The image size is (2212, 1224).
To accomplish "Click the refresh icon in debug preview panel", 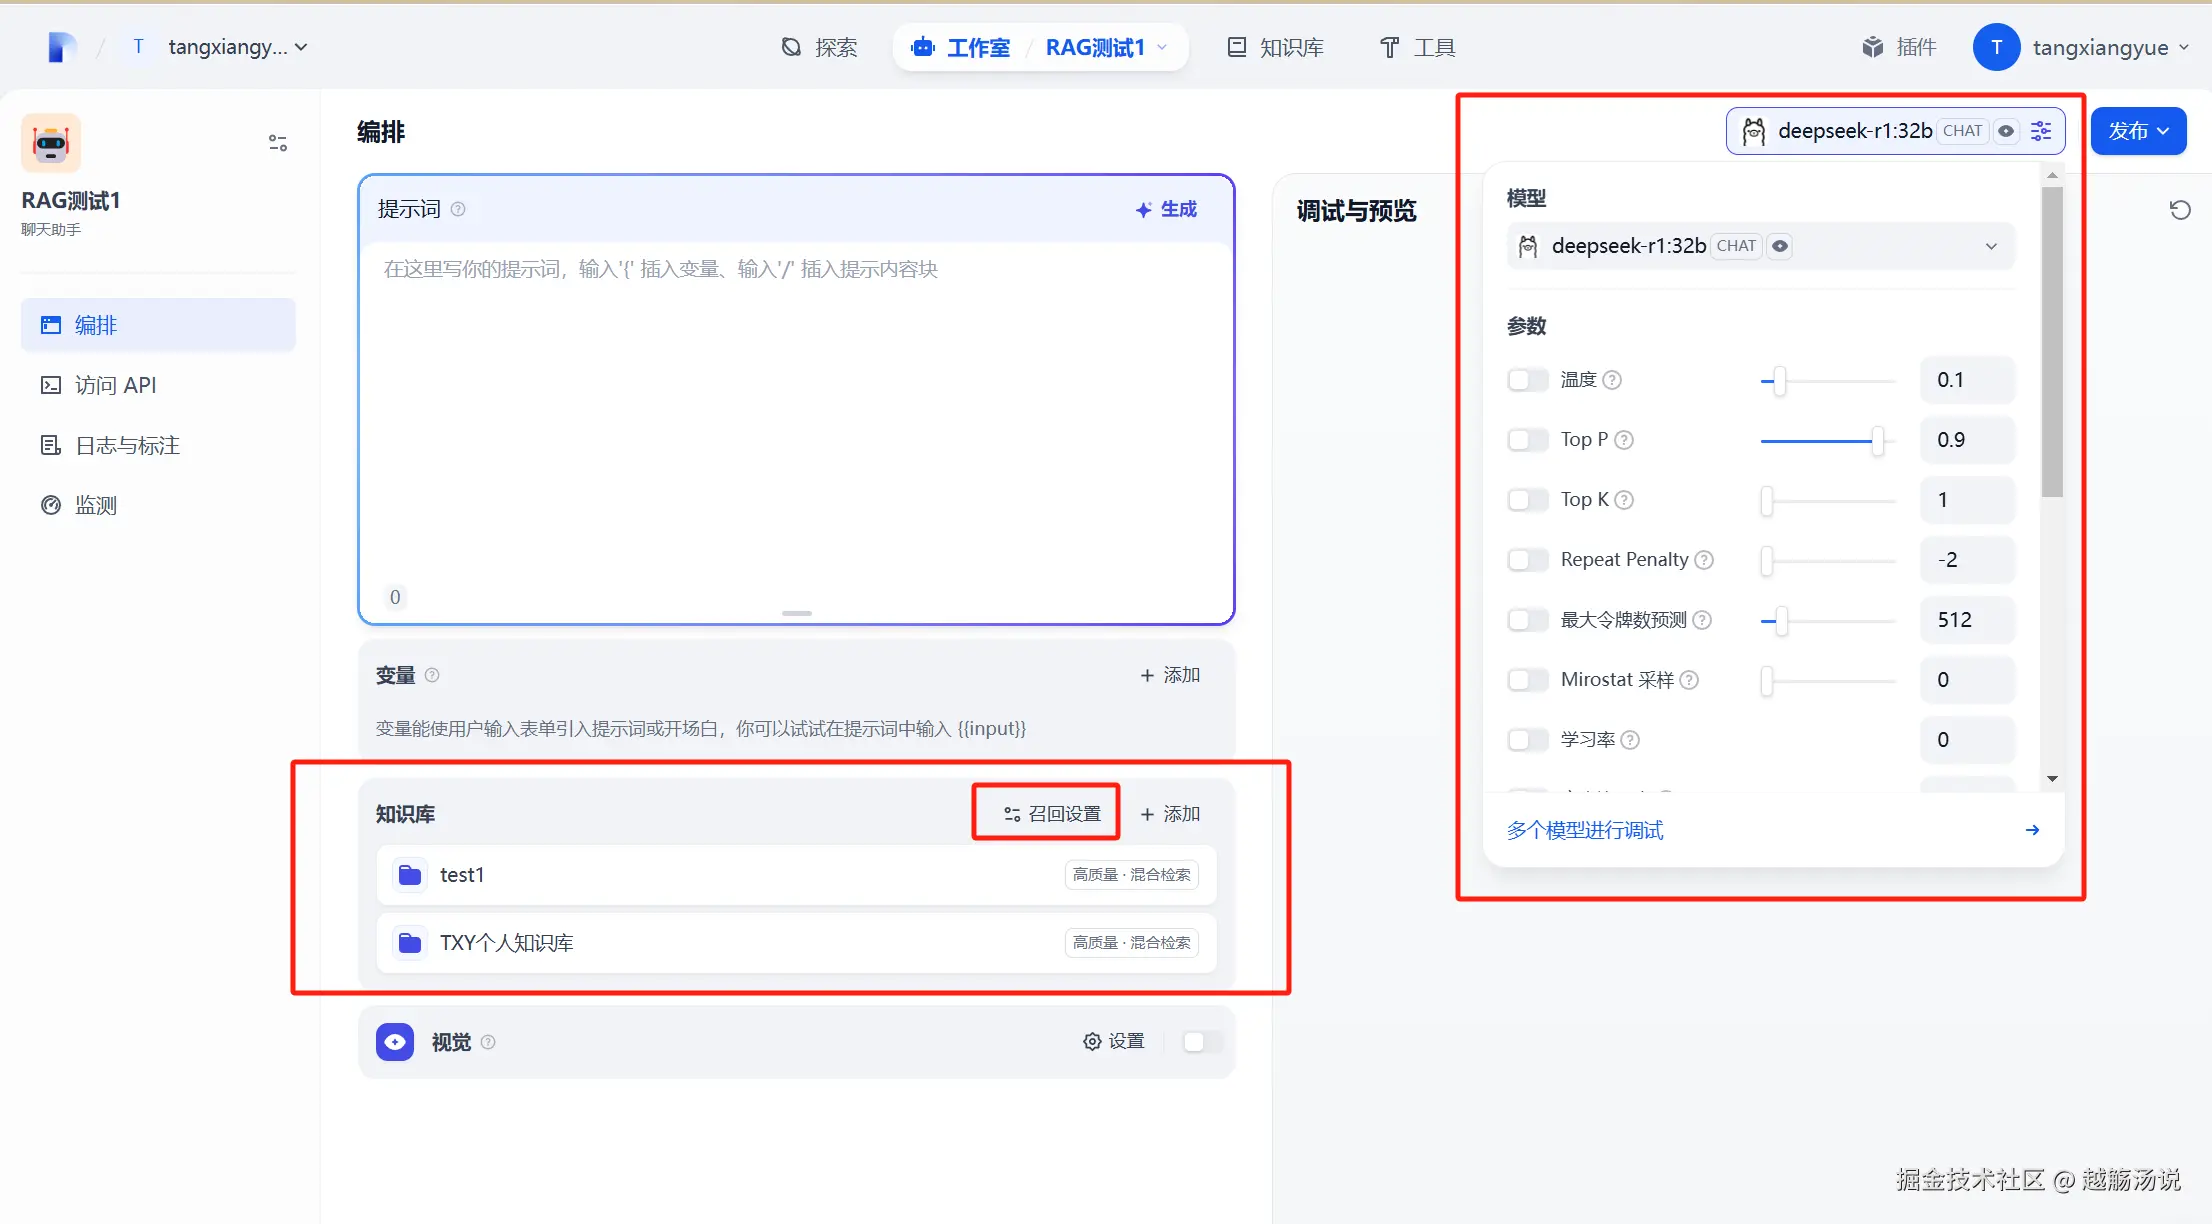I will (2180, 210).
